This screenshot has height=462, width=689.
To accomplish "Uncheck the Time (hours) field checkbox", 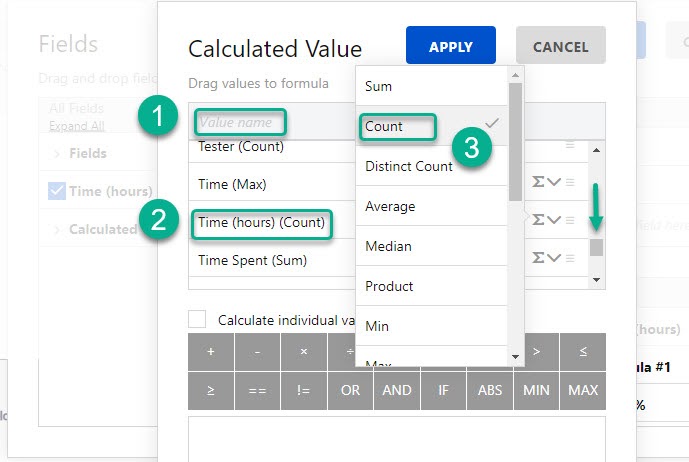I will (57, 191).
